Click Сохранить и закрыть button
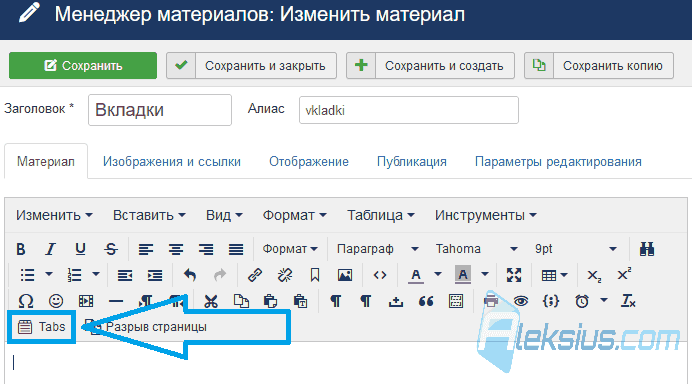This screenshot has width=693, height=384. point(251,66)
